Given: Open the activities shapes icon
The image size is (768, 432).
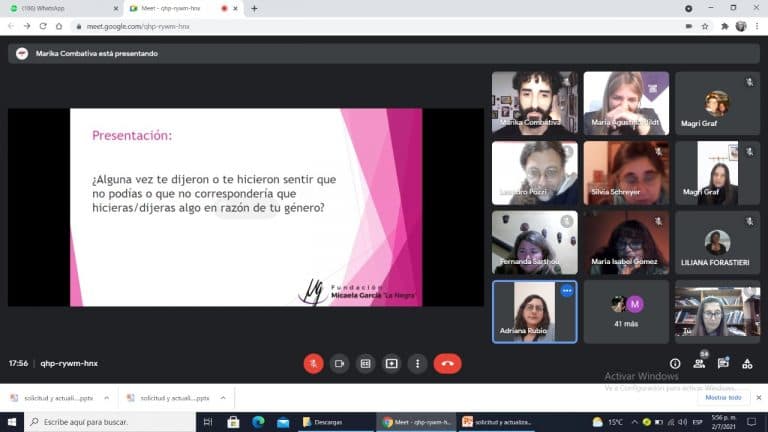Looking at the screenshot, I should coord(747,363).
